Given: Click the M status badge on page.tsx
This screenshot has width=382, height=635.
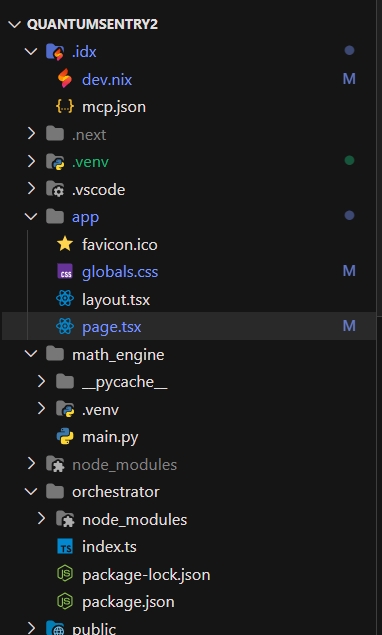Looking at the screenshot, I should [349, 326].
